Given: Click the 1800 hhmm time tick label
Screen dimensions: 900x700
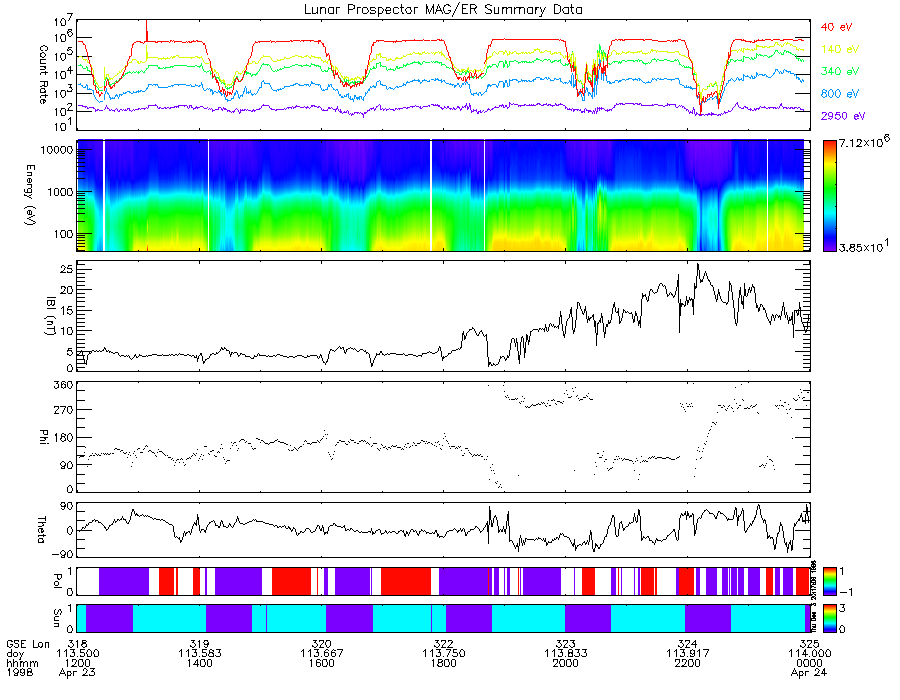Looking at the screenshot, I should (443, 662).
